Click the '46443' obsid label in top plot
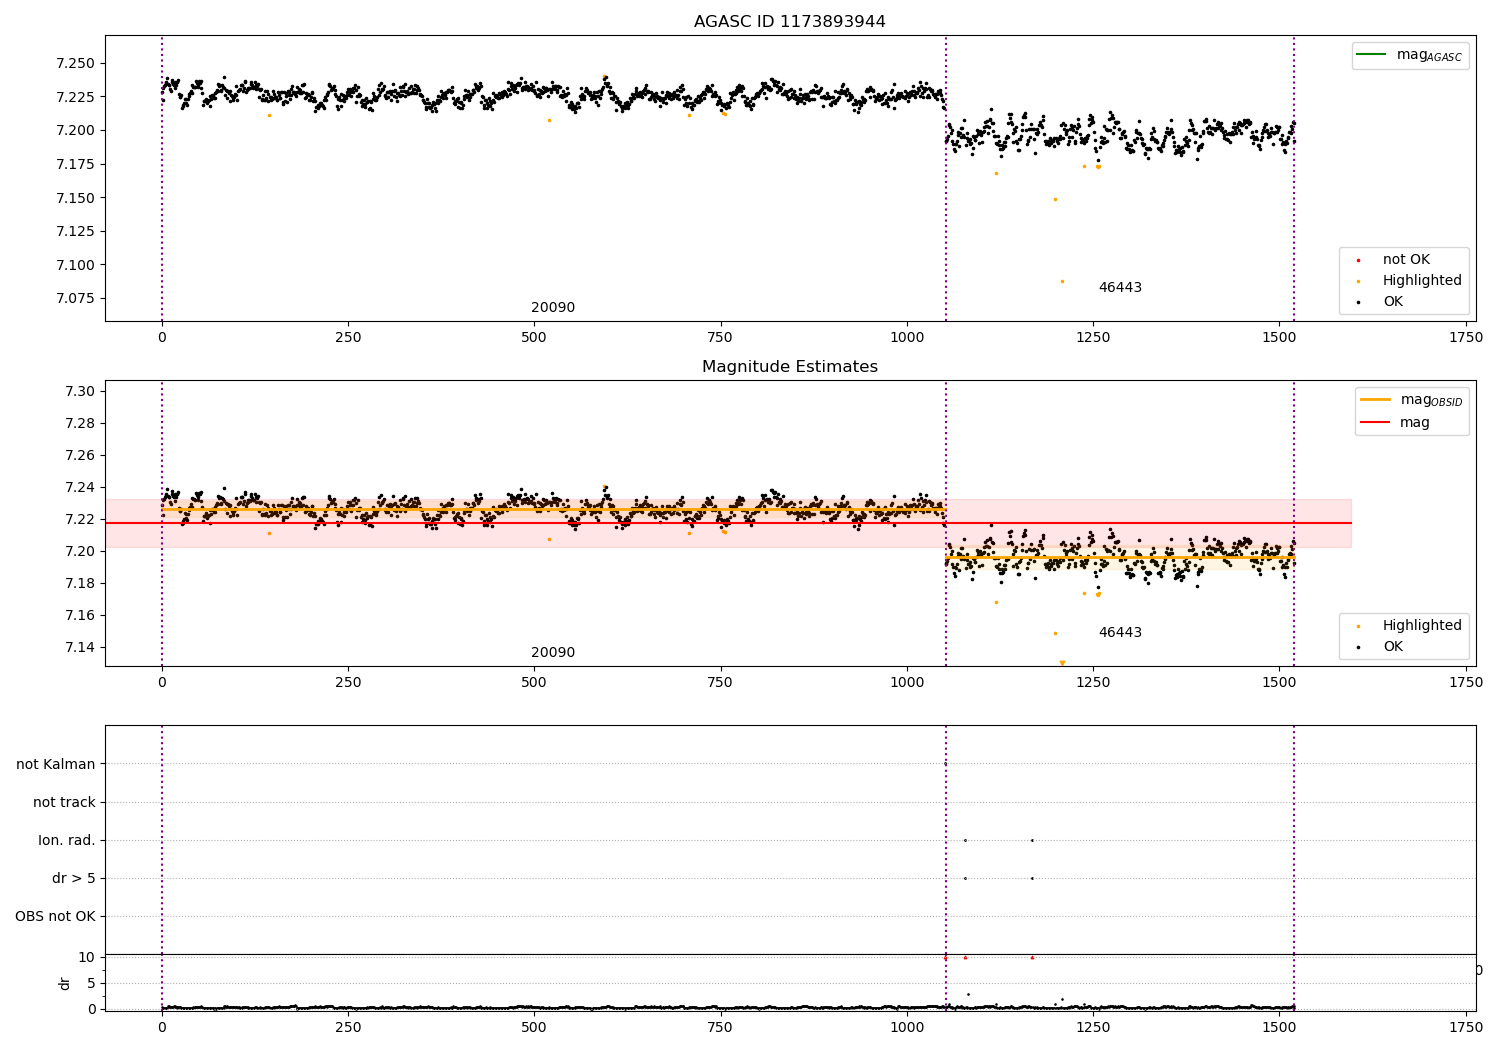The image size is (1500, 1050). [1120, 288]
